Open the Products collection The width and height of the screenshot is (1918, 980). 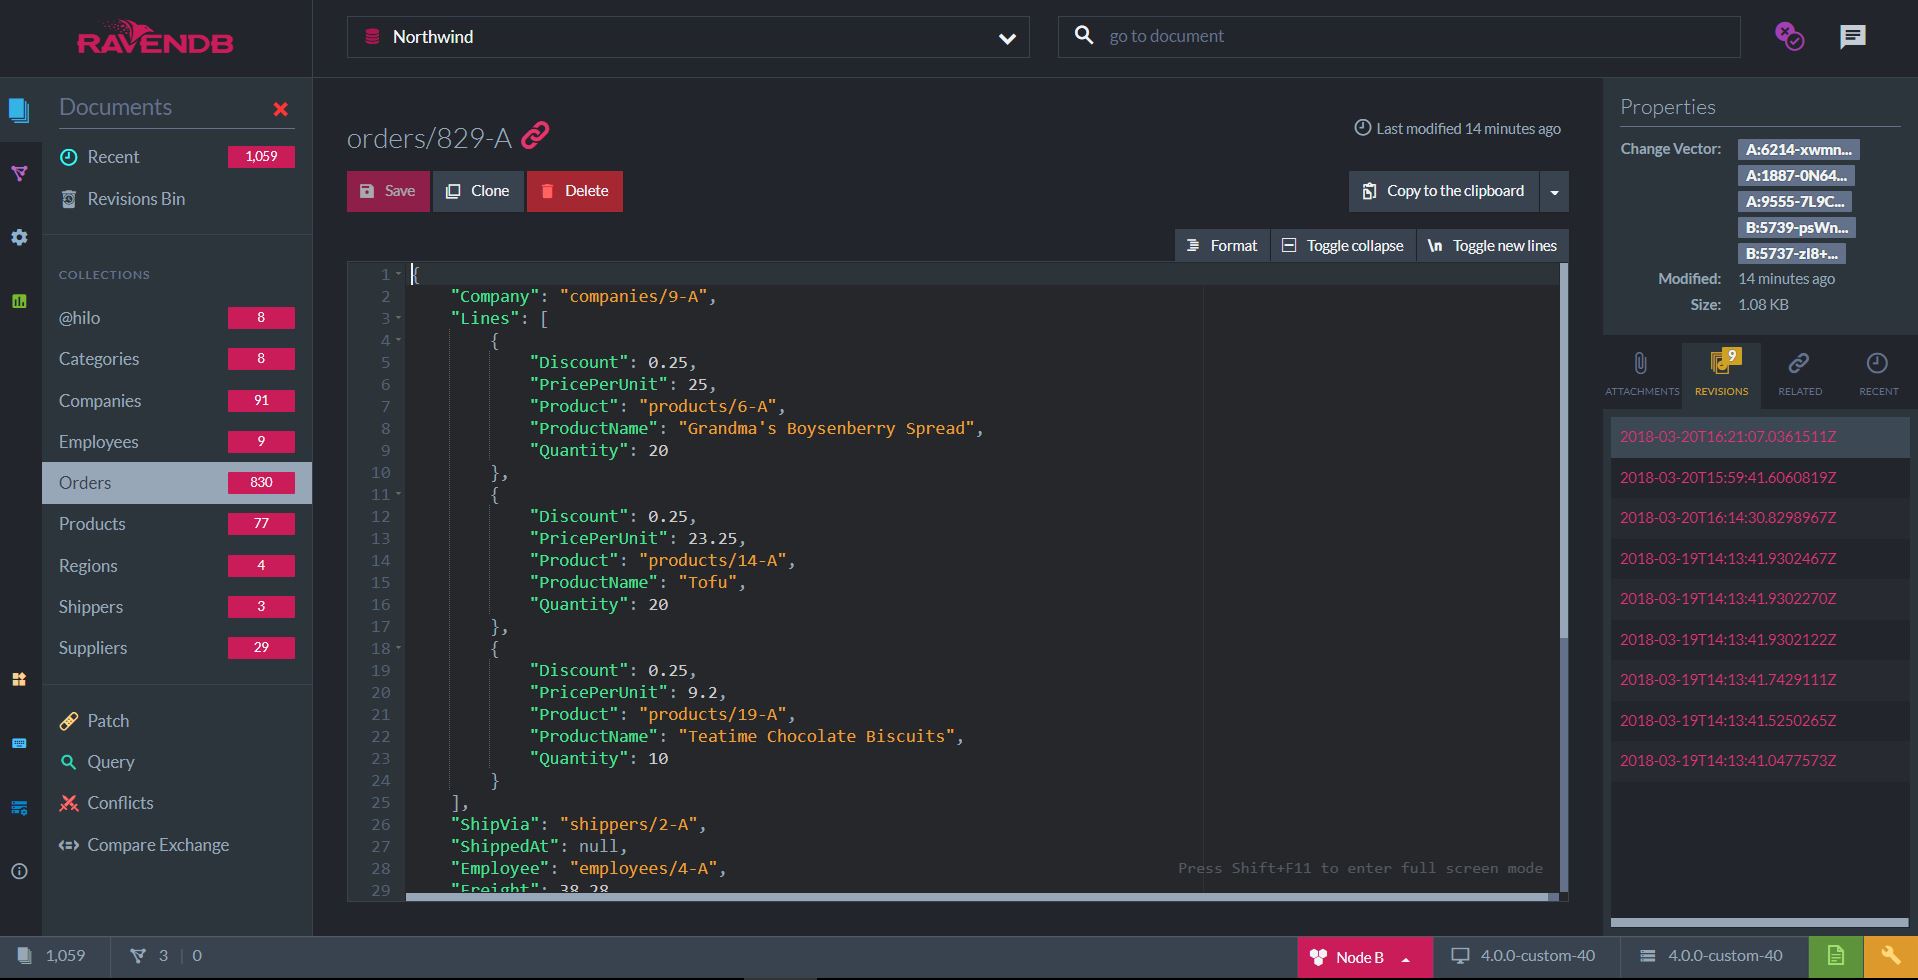pos(177,524)
